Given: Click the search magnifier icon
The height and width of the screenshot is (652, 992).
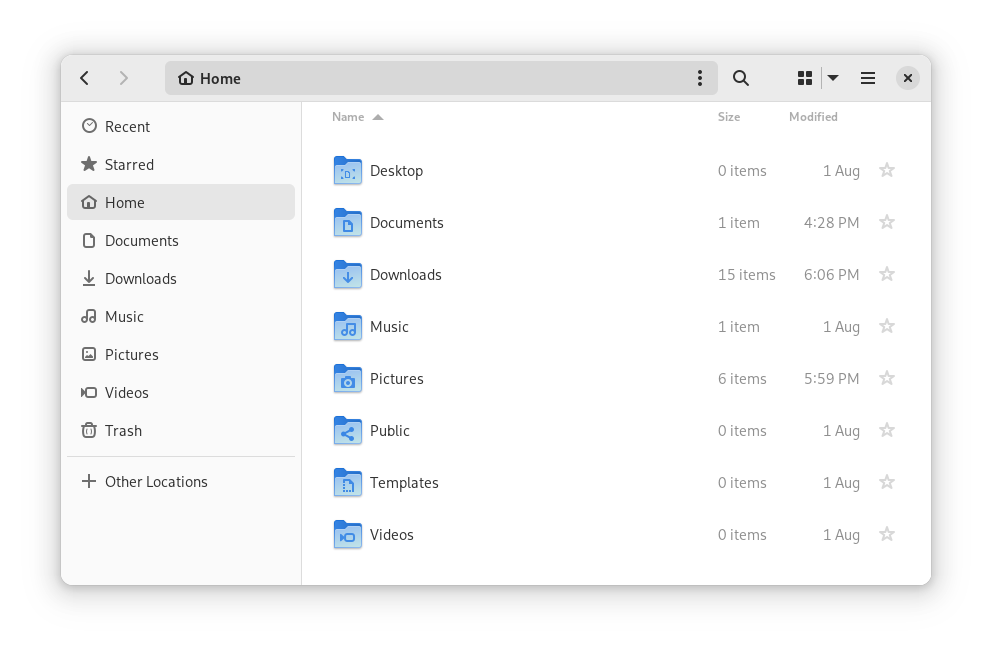Looking at the screenshot, I should [x=741, y=78].
